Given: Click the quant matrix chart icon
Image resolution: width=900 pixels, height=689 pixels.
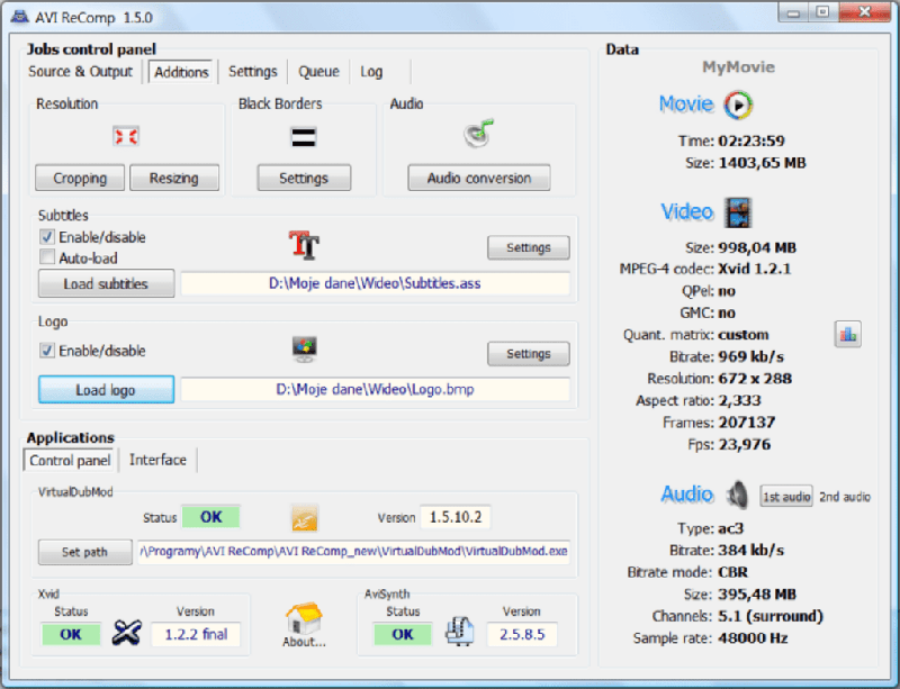Looking at the screenshot, I should pyautogui.click(x=847, y=335).
